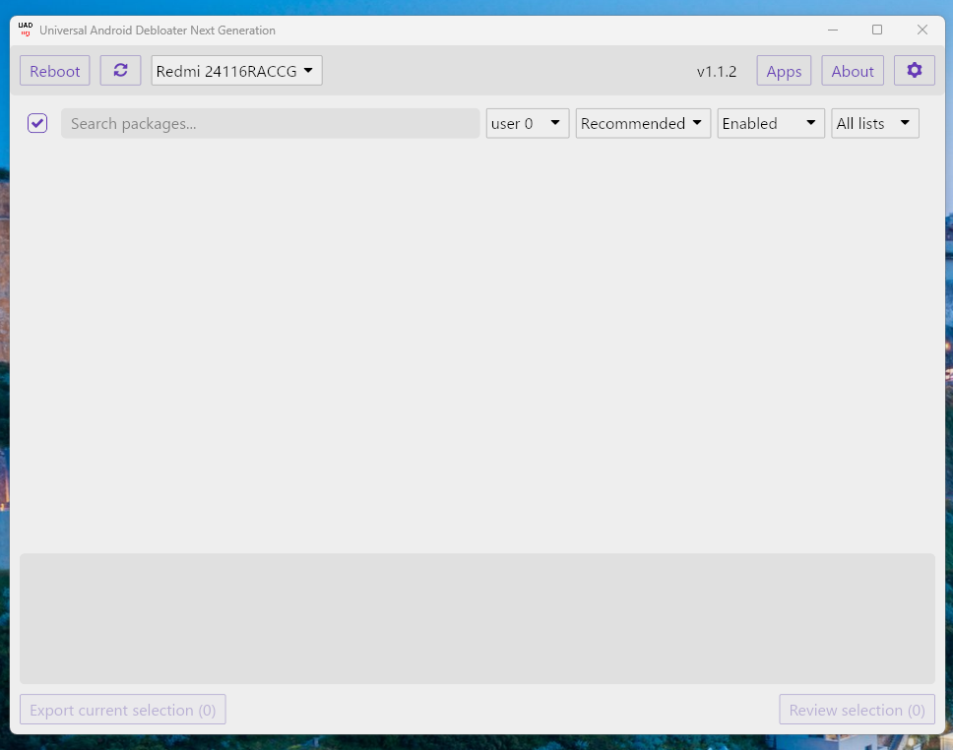
Task: Click the v1.1.2 version label
Action: [716, 71]
